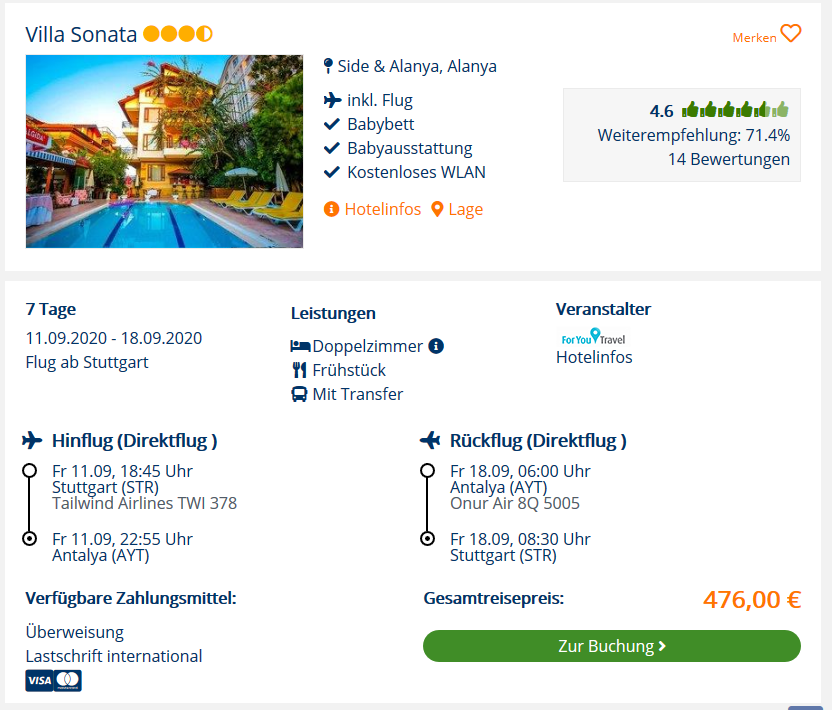Click the fork and knife Frühstück icon

300,370
